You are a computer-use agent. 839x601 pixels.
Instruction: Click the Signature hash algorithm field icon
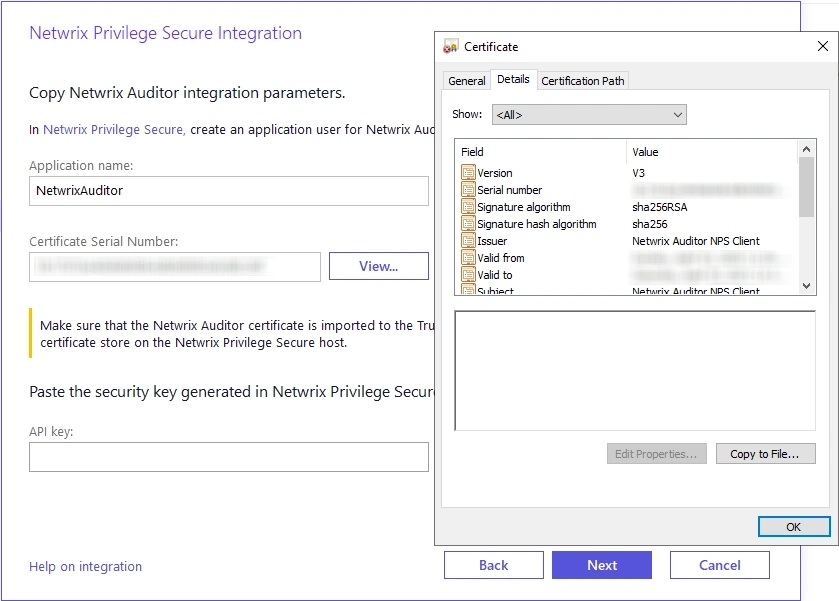(469, 223)
